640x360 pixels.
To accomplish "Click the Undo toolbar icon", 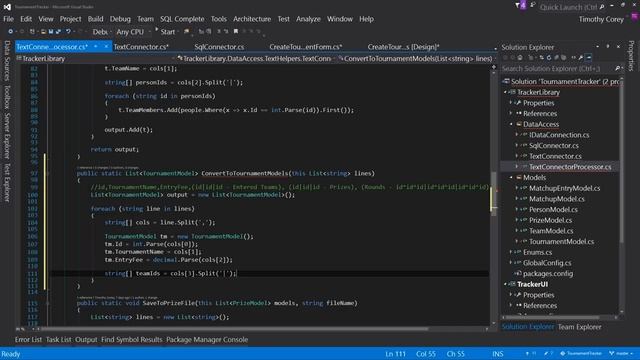I will 69,31.
